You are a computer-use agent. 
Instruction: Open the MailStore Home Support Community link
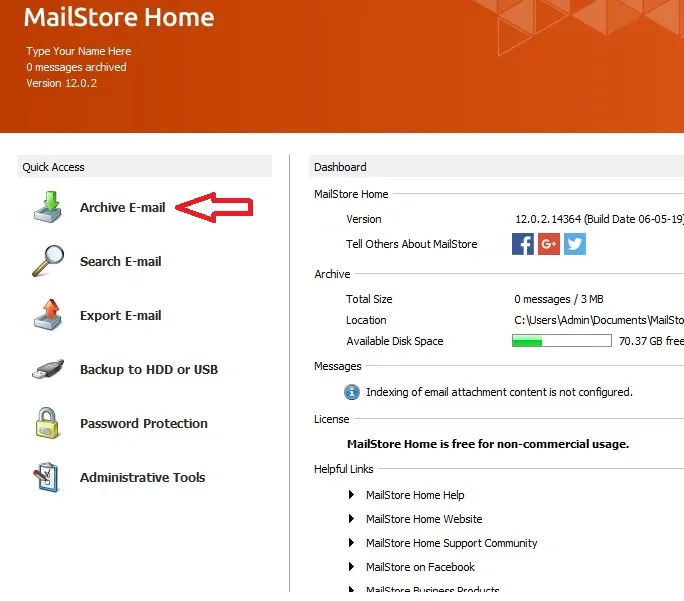[451, 543]
